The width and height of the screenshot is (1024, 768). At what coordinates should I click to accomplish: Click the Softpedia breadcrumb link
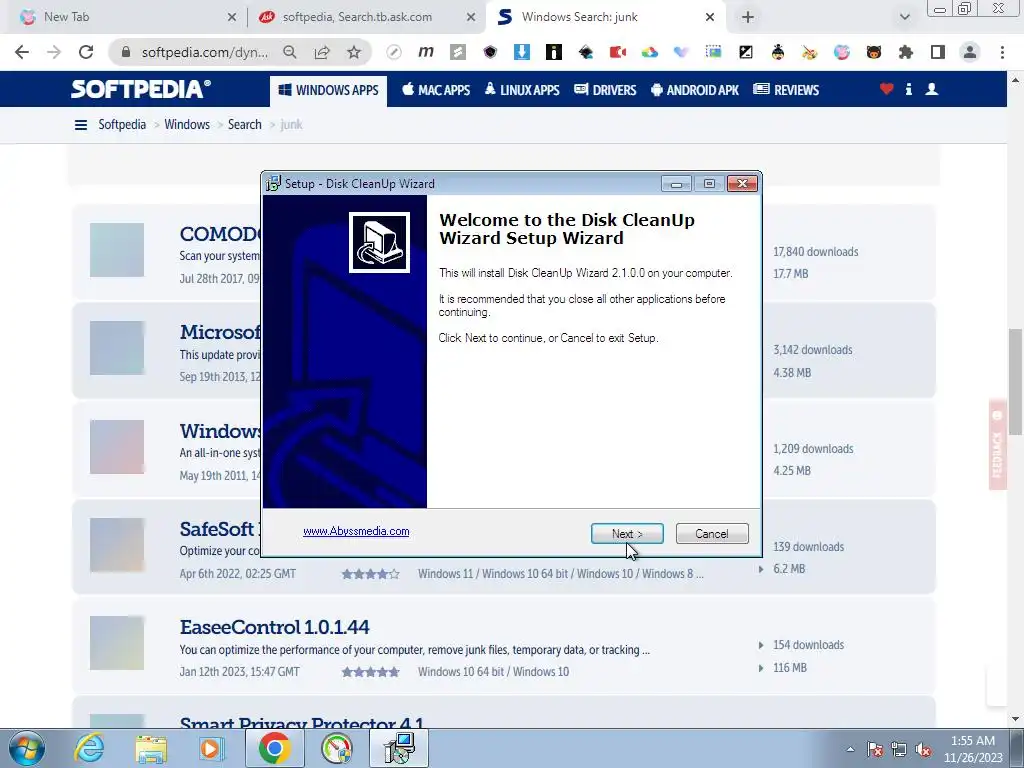pyautogui.click(x=122, y=125)
